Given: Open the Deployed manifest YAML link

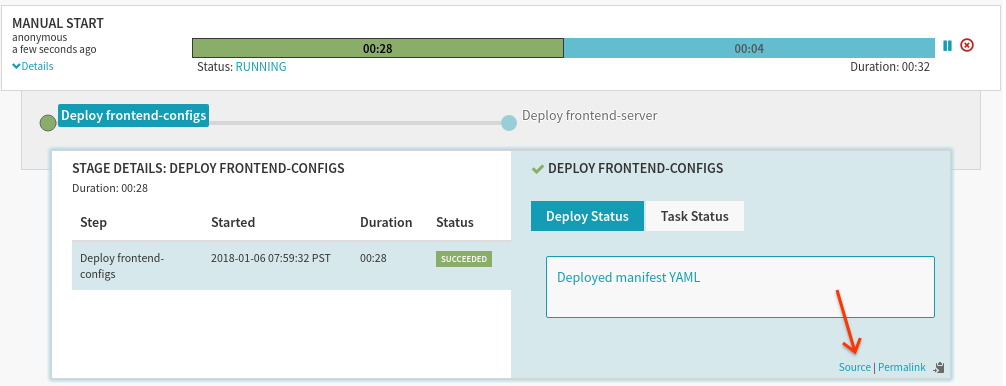Looking at the screenshot, I should (x=628, y=278).
